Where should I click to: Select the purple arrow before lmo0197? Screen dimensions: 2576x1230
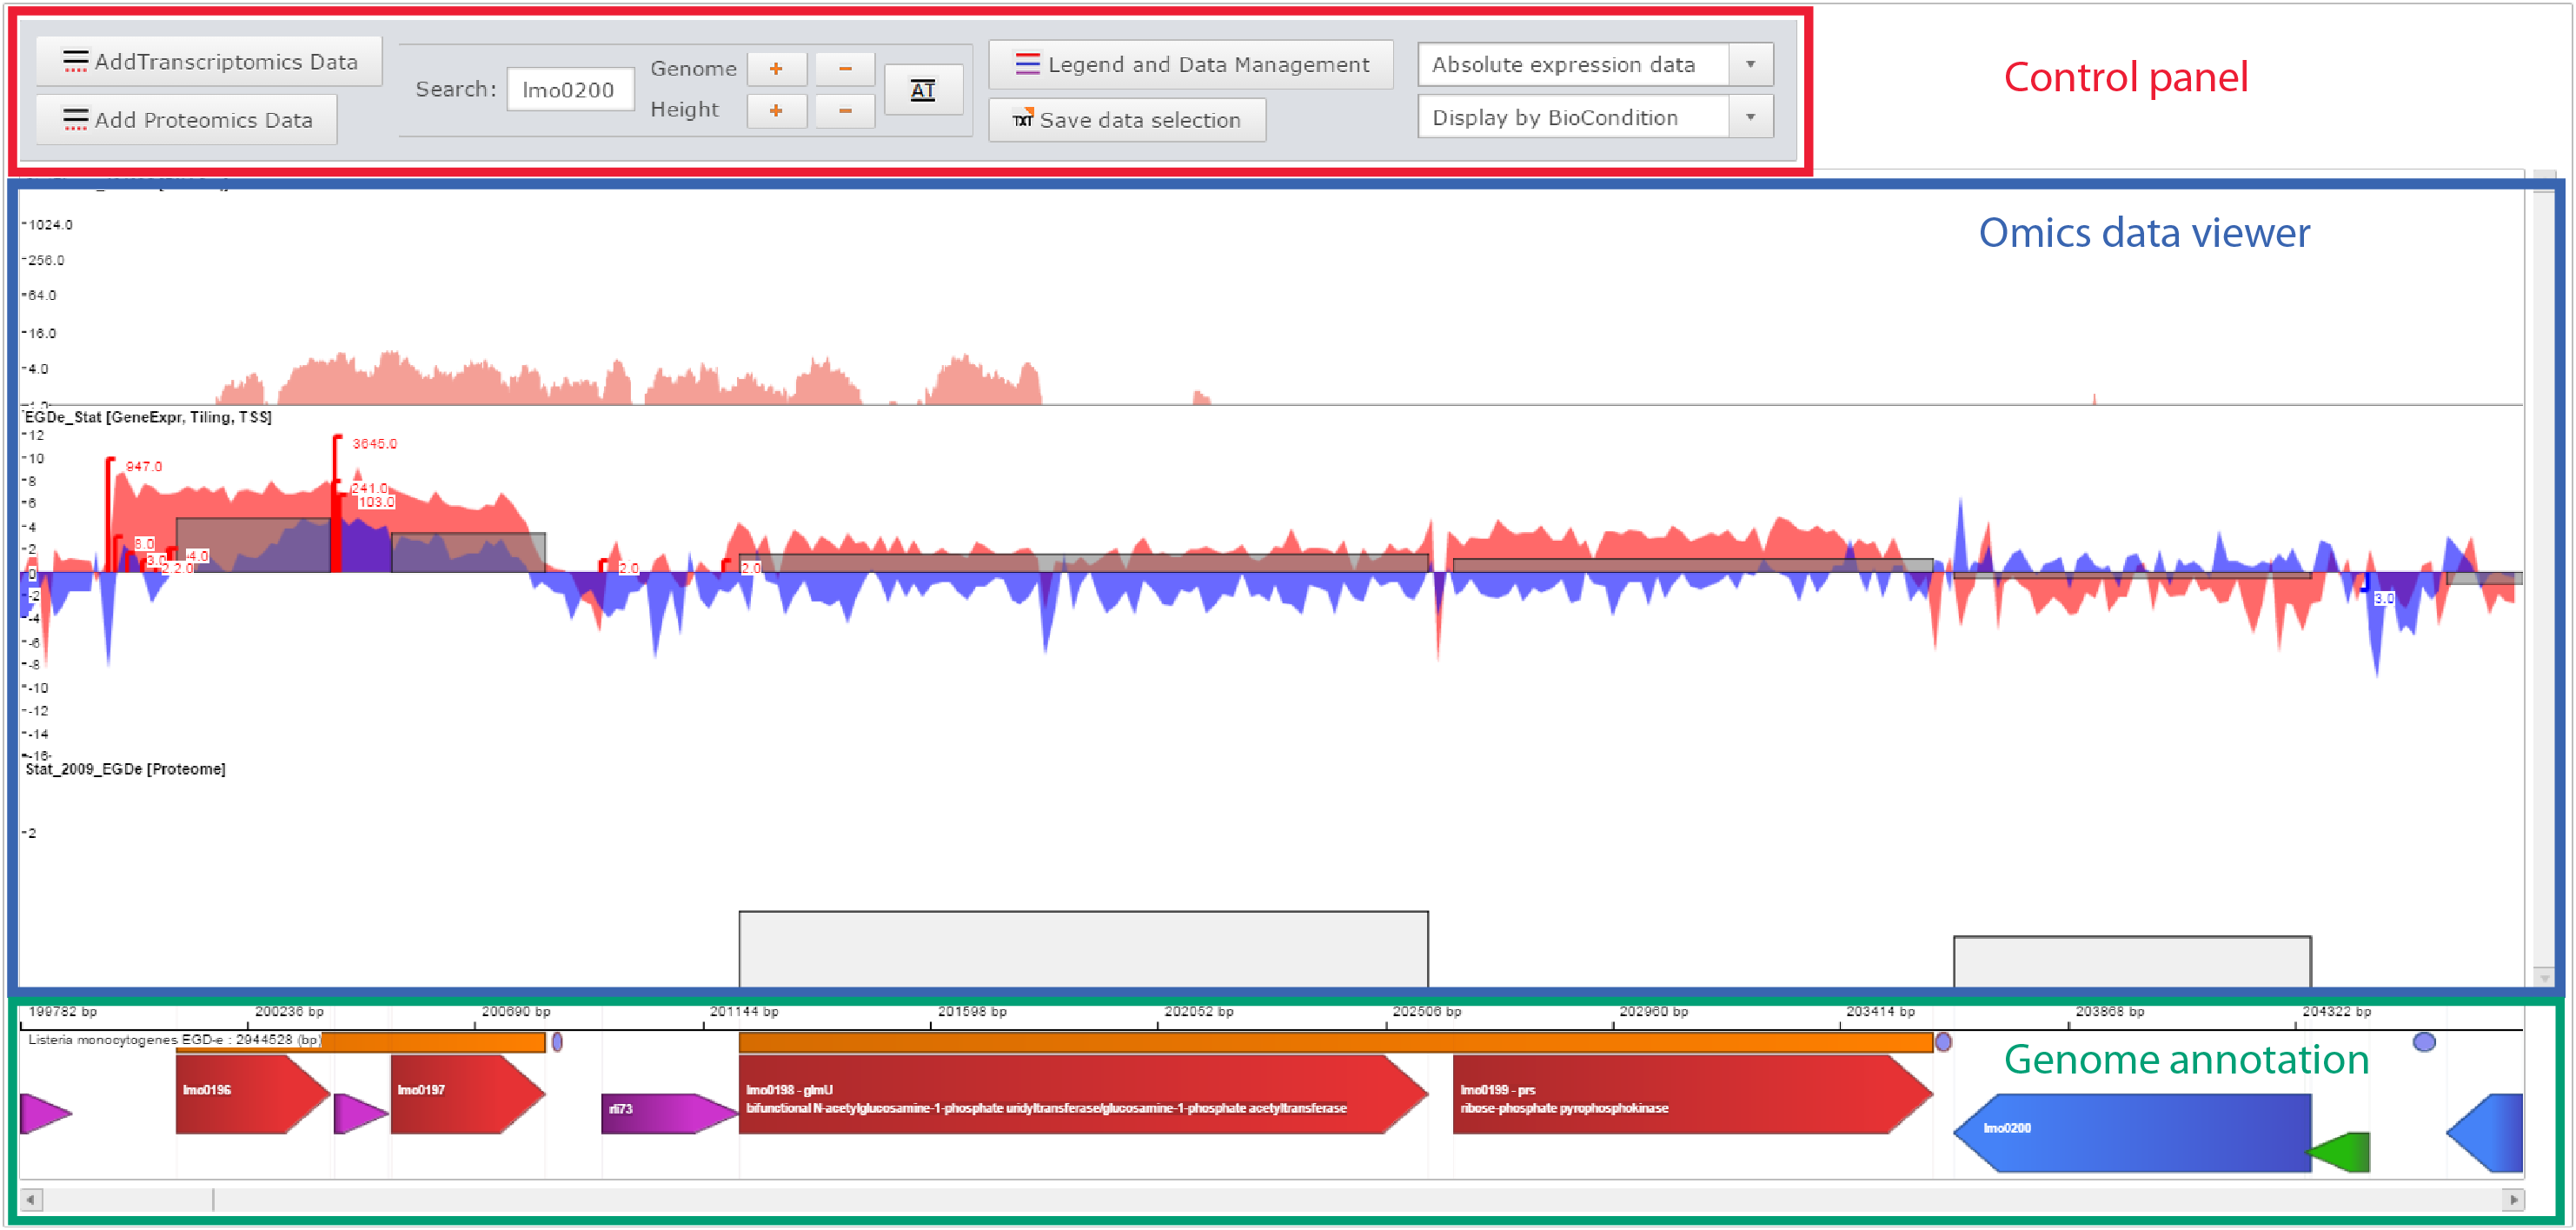[361, 1113]
